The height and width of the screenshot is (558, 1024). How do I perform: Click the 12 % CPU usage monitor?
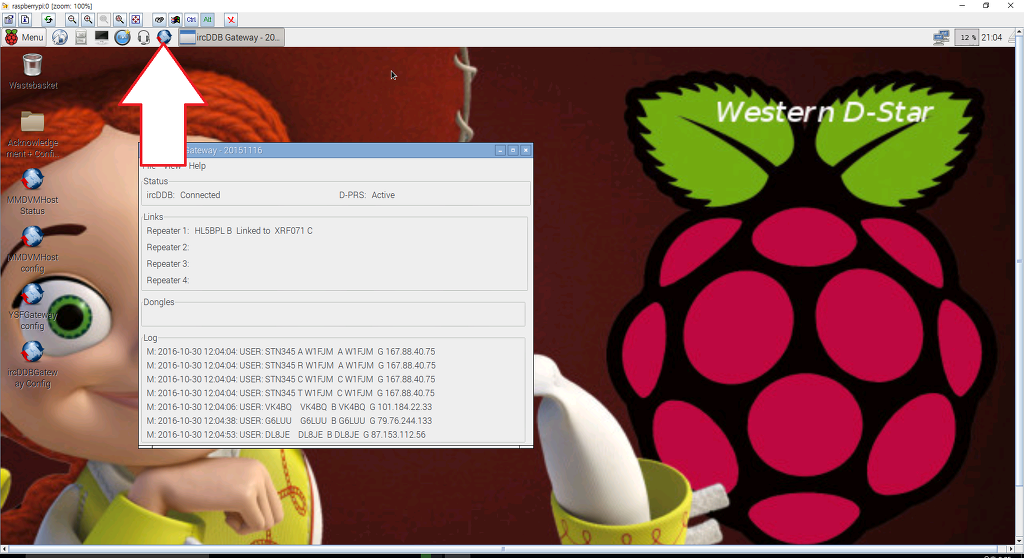click(x=967, y=37)
